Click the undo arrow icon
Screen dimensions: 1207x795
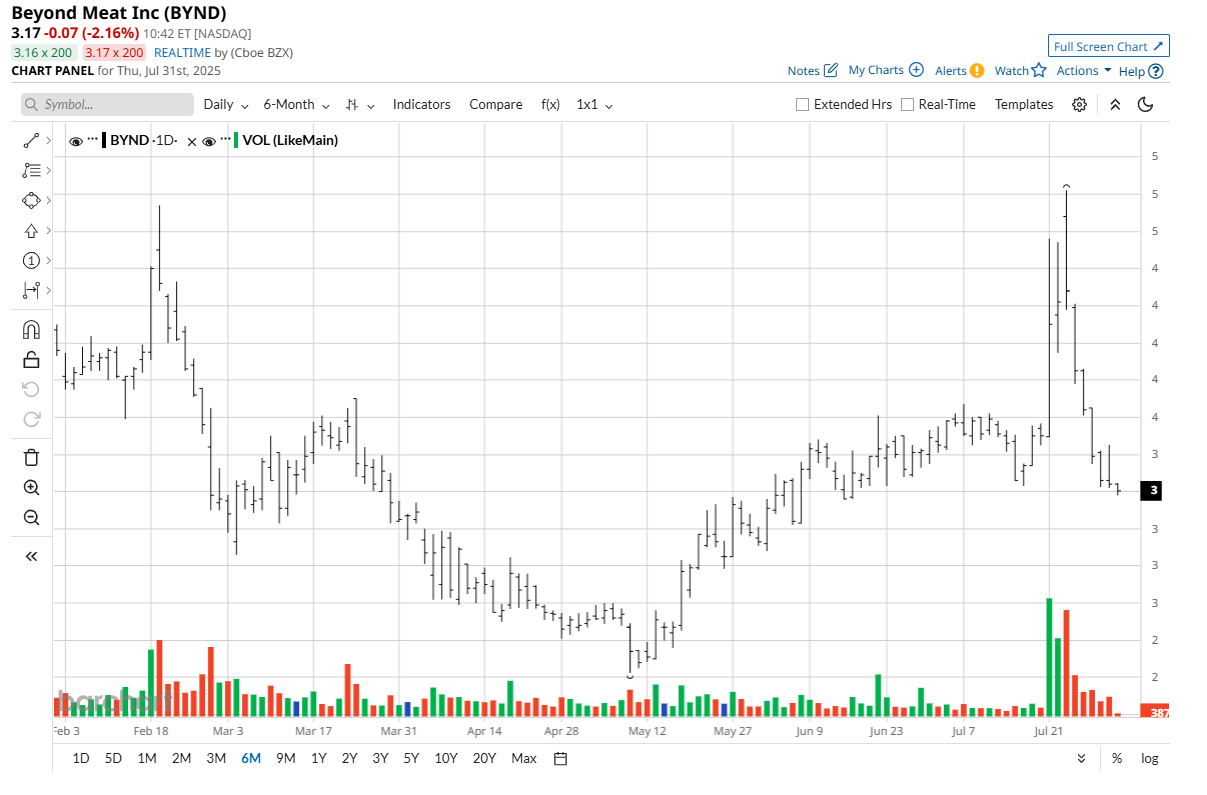click(30, 389)
